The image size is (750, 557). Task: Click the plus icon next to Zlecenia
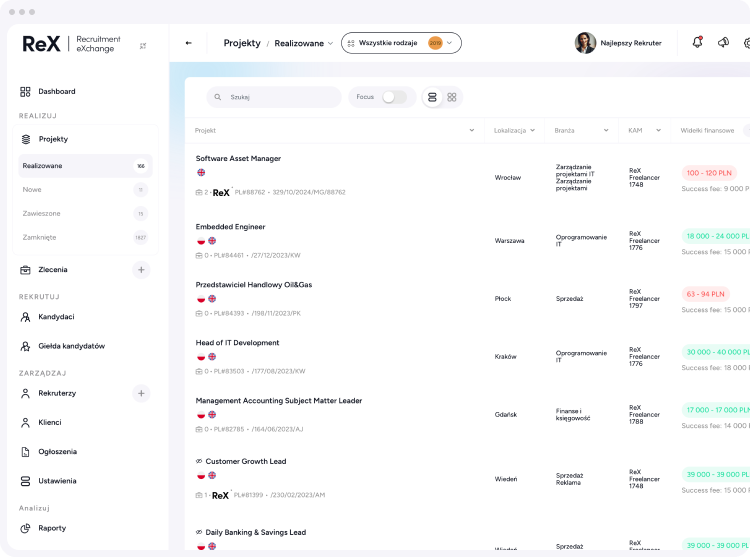(x=141, y=269)
